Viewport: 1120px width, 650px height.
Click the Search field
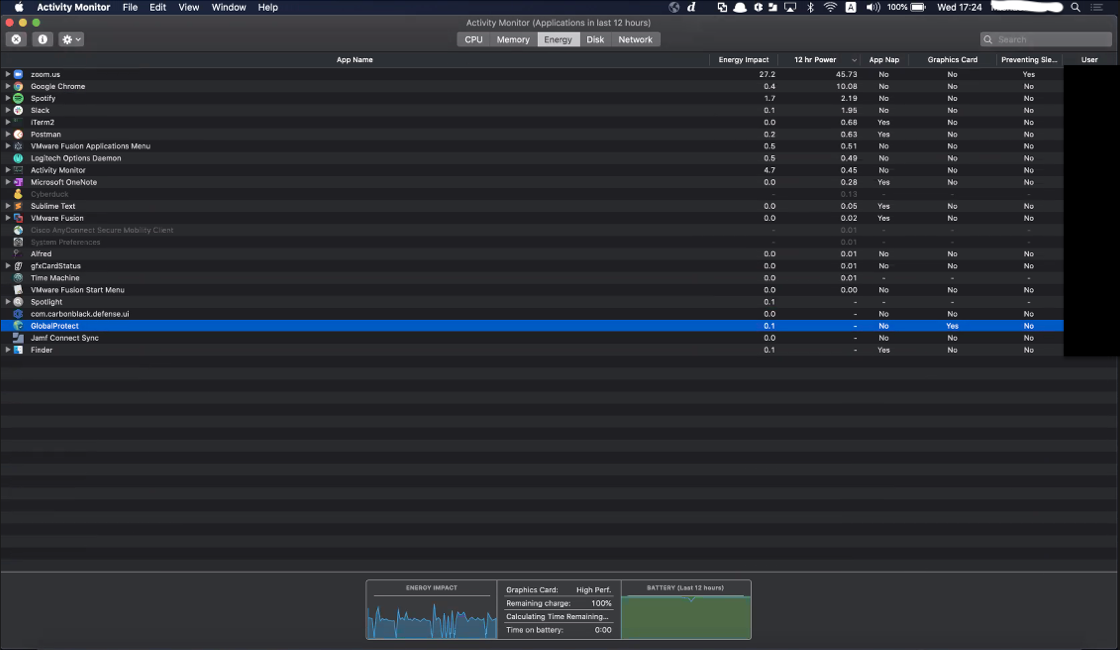point(1045,39)
